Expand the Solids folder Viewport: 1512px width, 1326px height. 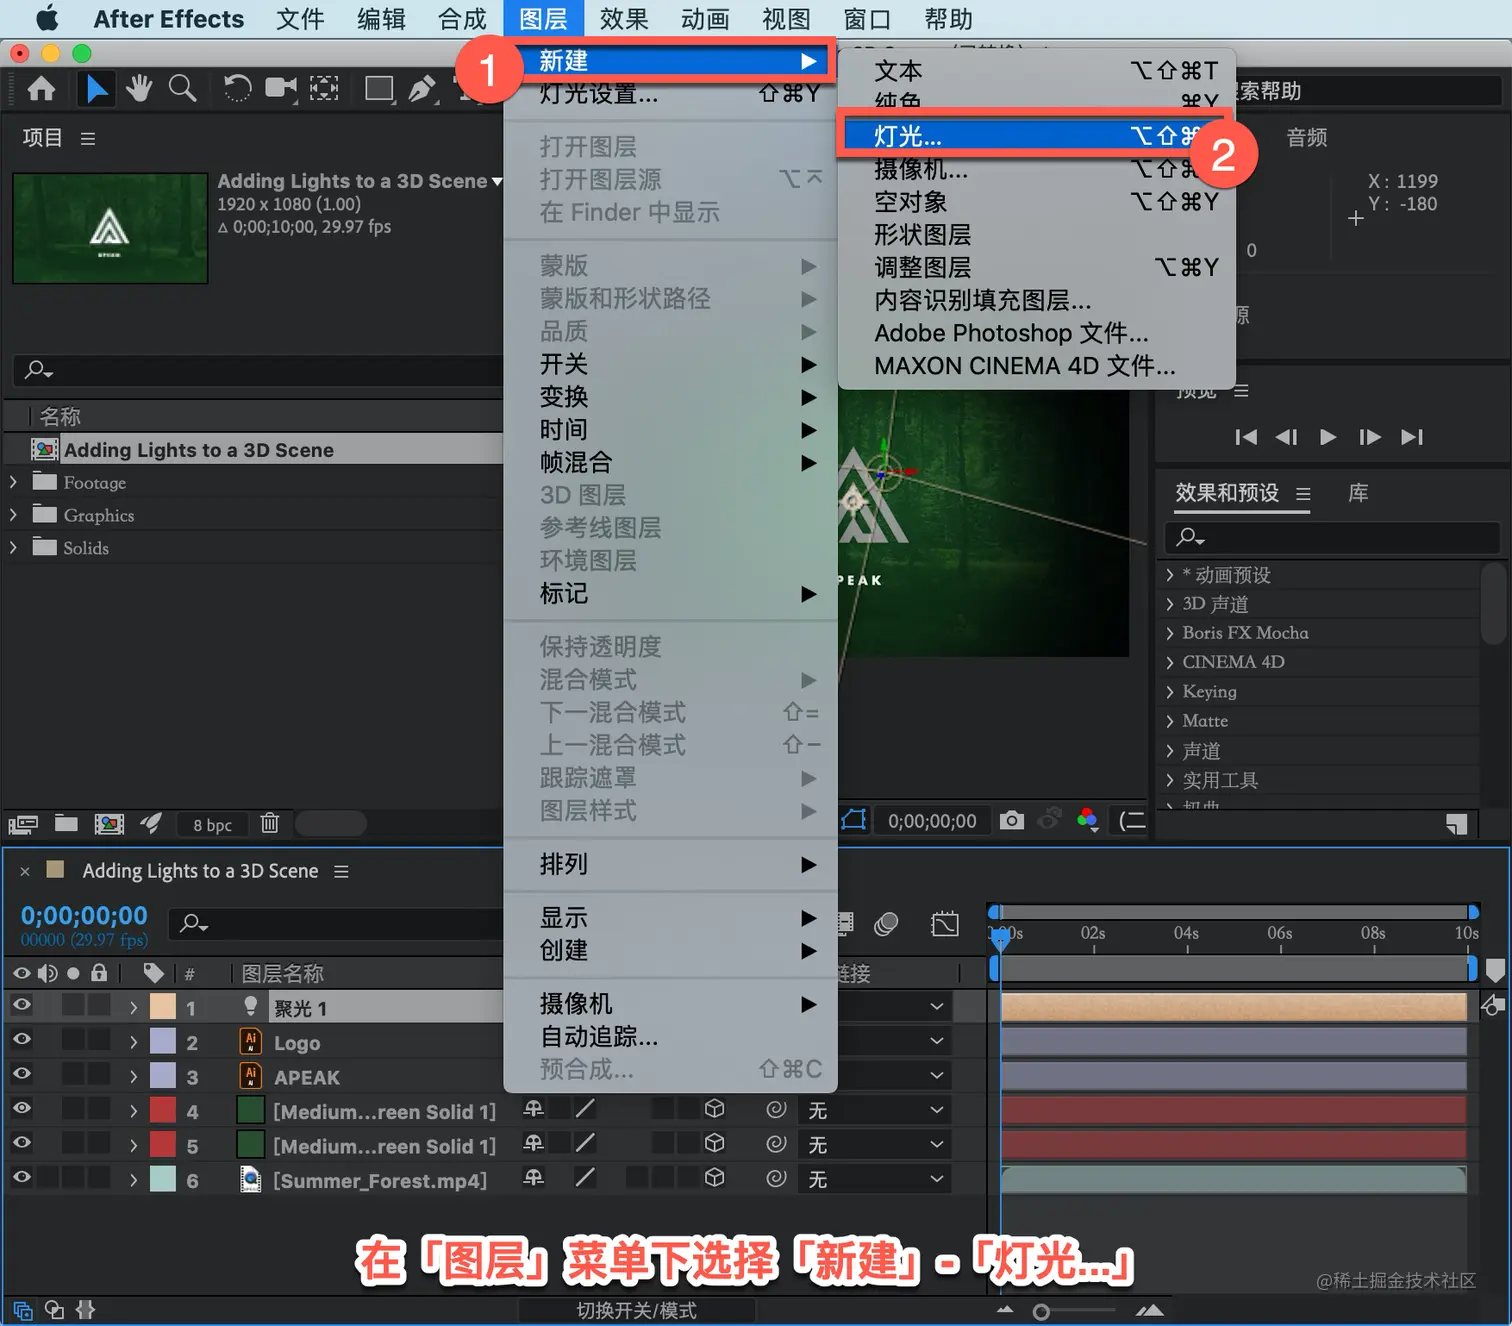coord(13,547)
